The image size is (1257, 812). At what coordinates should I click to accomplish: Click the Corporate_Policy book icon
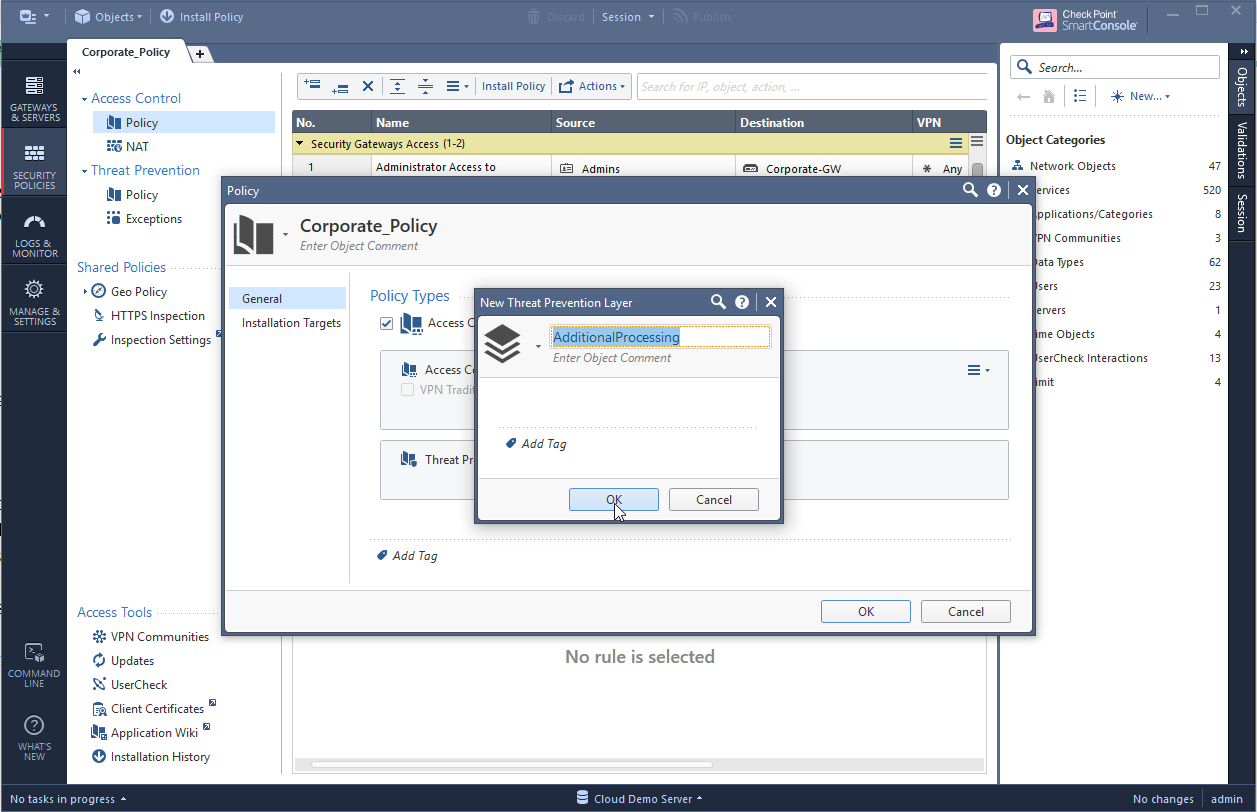253,234
